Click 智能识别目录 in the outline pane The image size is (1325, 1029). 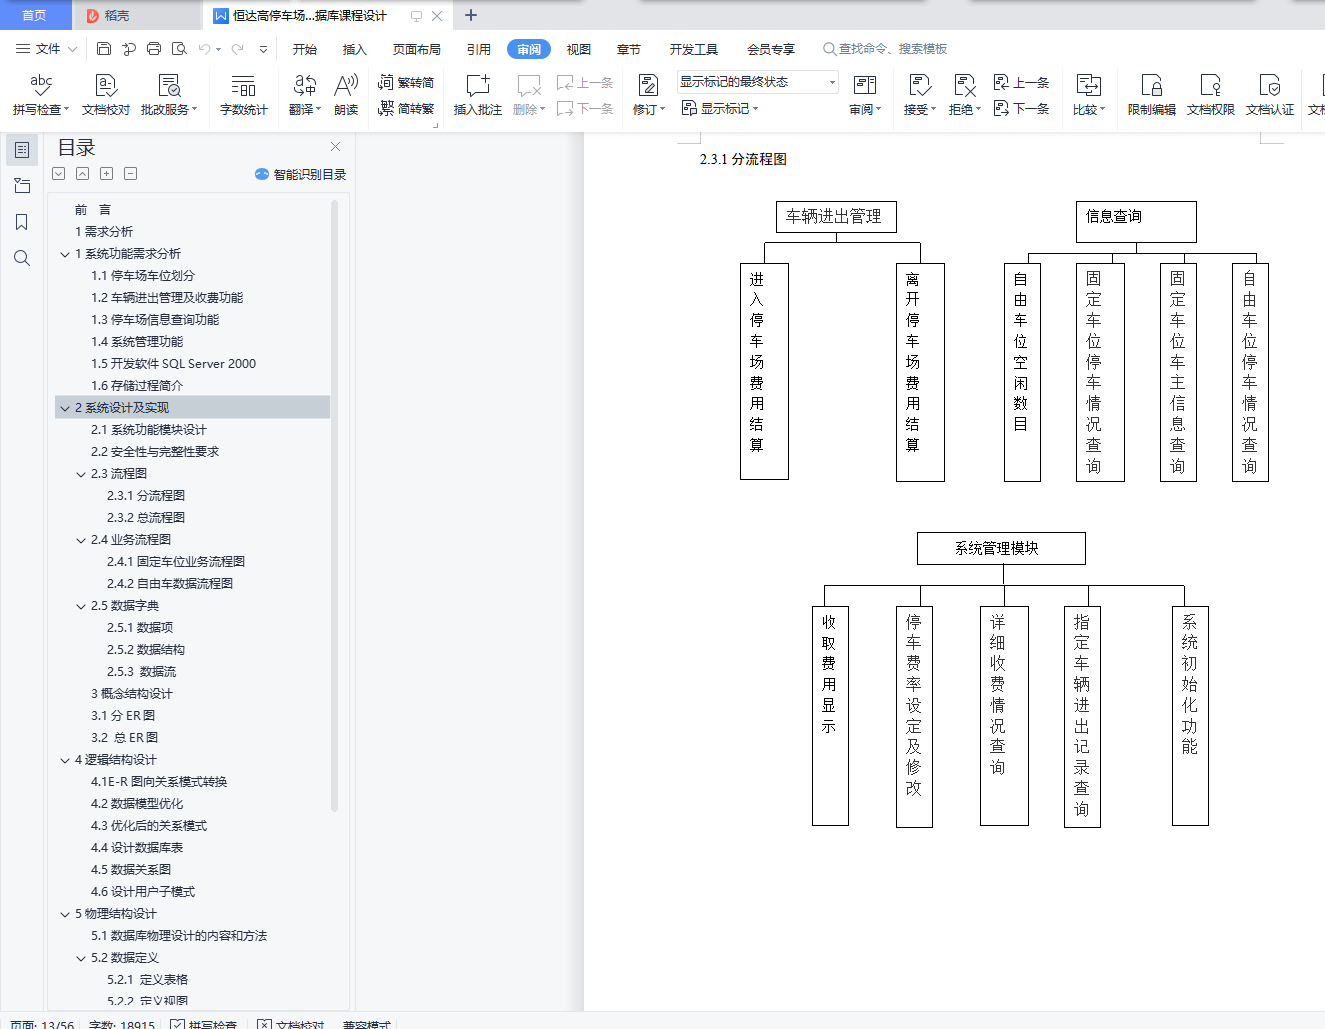tap(301, 174)
